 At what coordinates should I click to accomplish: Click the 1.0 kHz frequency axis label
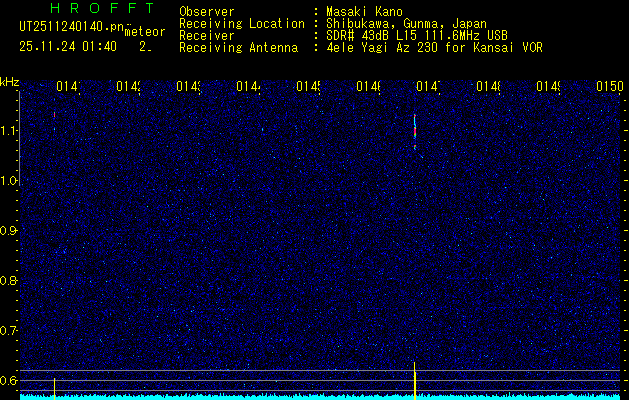(9, 181)
